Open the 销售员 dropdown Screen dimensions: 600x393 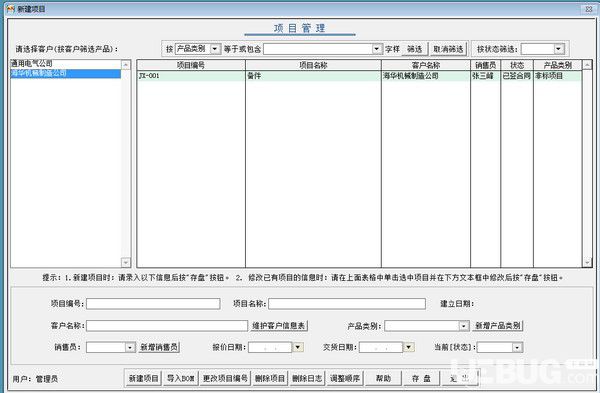[x=130, y=347]
